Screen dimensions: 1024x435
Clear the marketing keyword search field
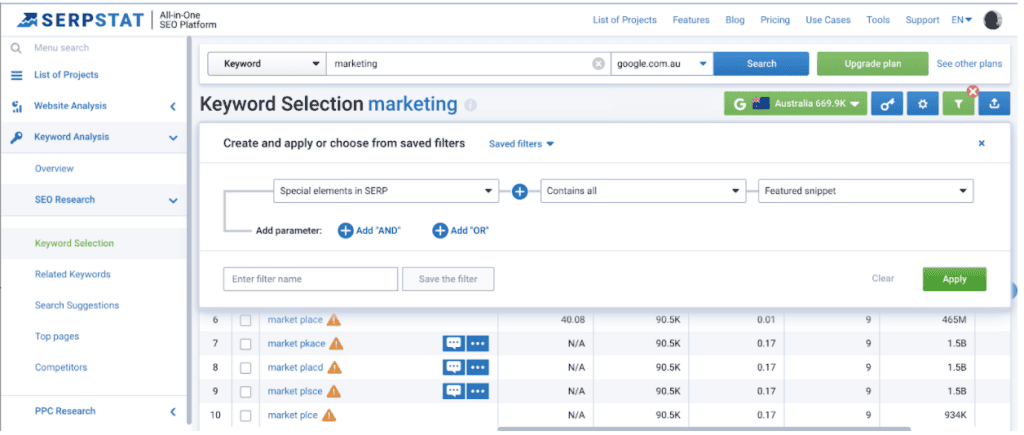pyautogui.click(x=598, y=64)
